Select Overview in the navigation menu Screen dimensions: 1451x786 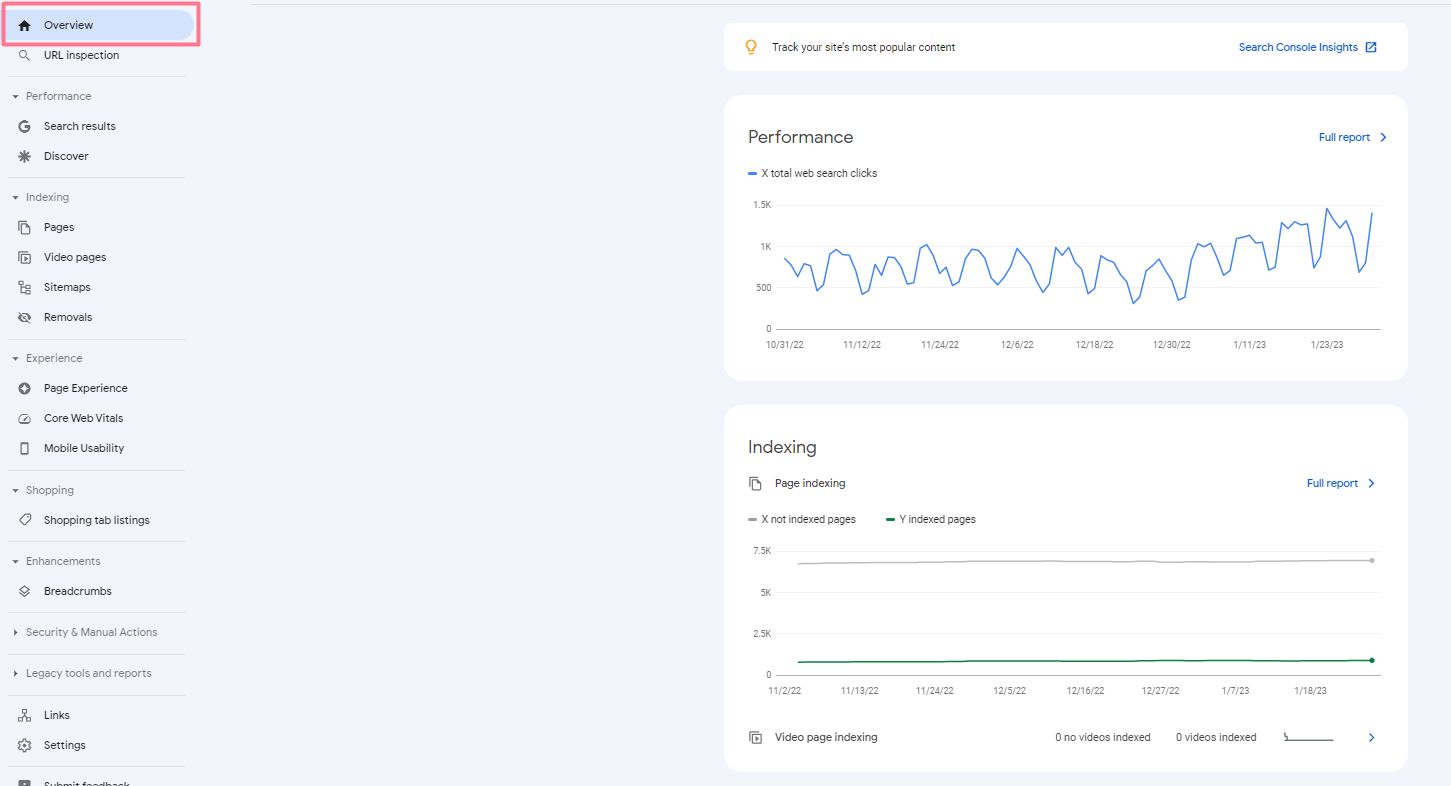pyautogui.click(x=68, y=25)
